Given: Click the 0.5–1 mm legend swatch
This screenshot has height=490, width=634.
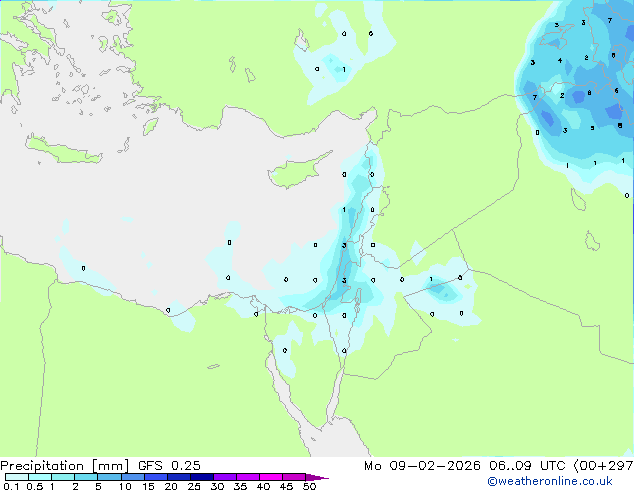Looking at the screenshot, I should tap(40, 477).
